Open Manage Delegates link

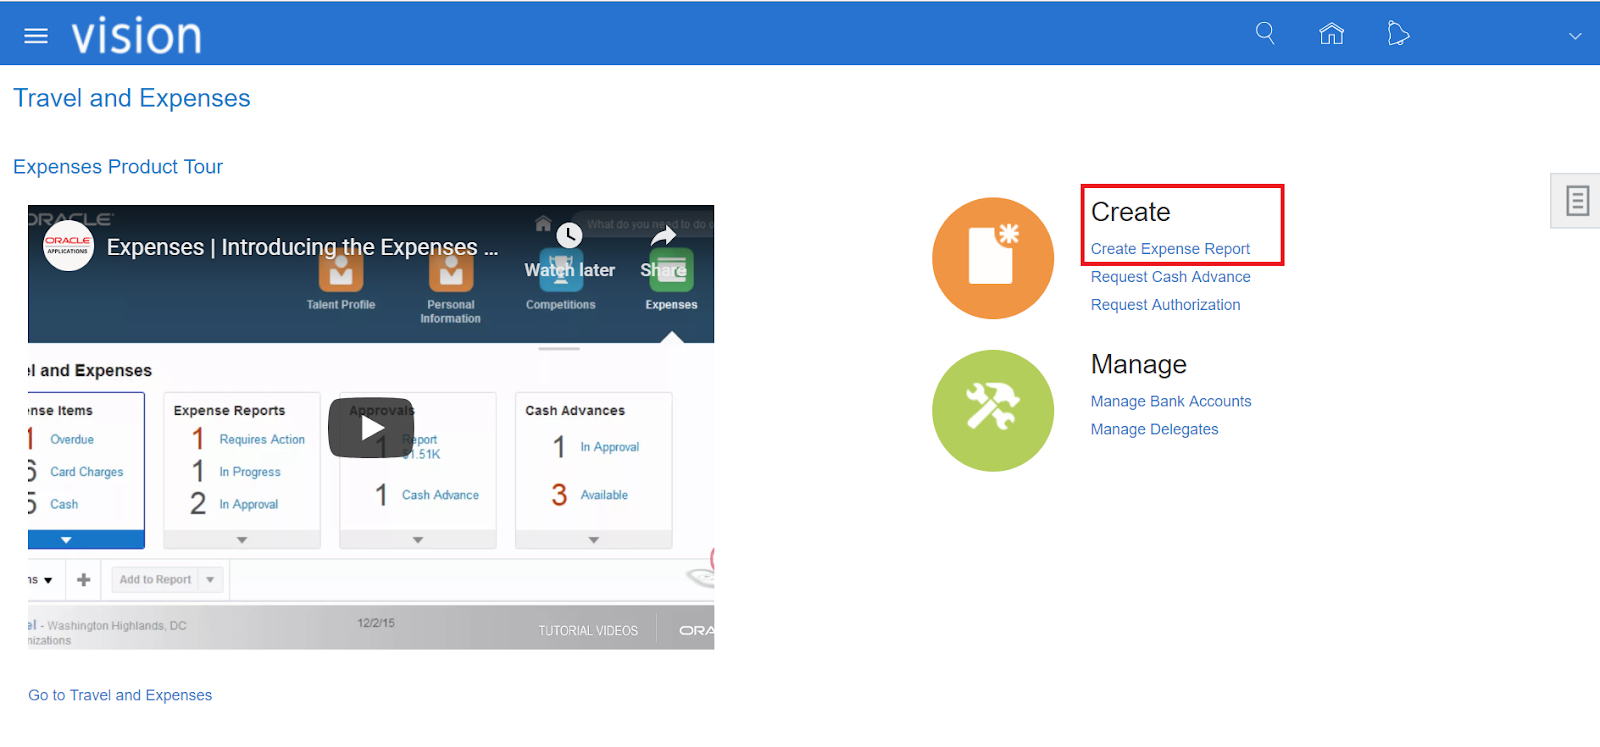pyautogui.click(x=1154, y=429)
